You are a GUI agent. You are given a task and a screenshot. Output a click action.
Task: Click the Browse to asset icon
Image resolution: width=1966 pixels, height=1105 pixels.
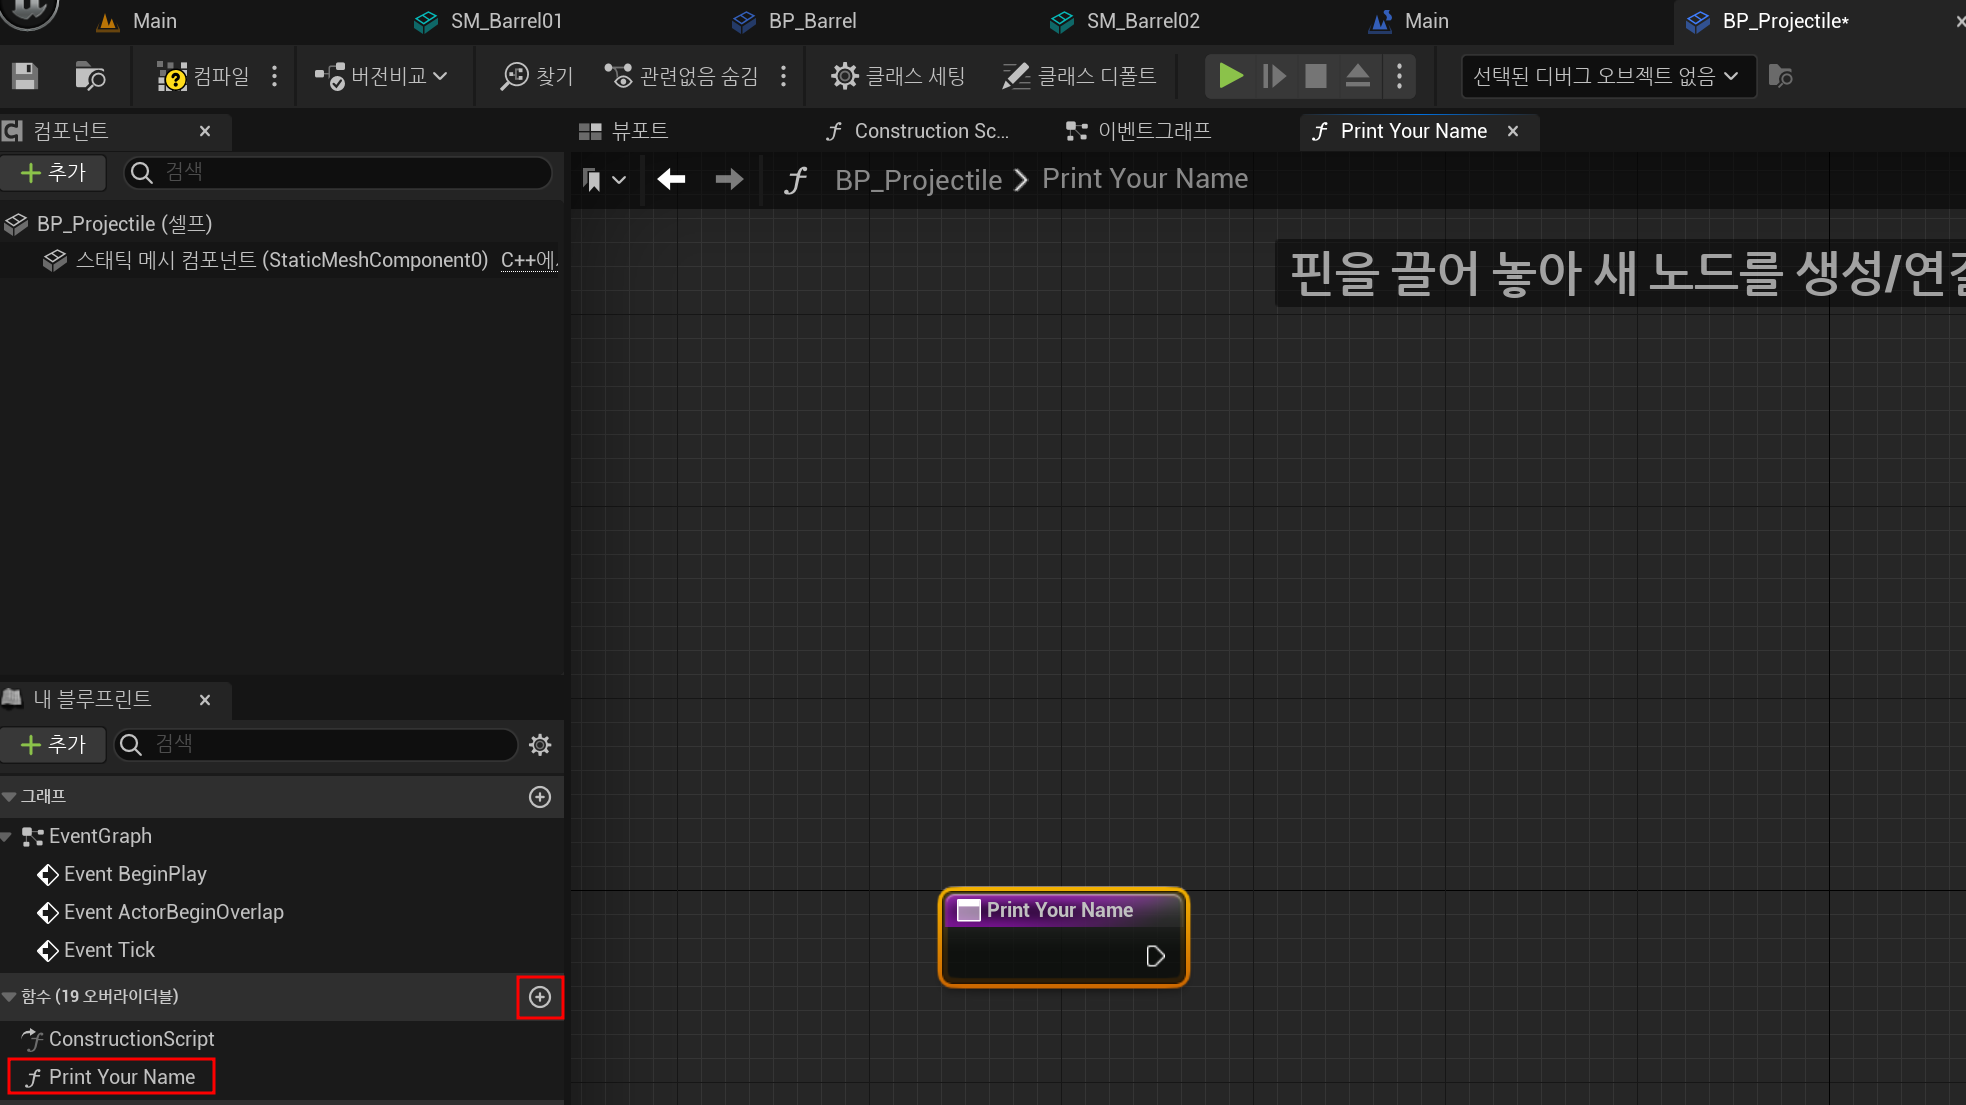click(x=90, y=76)
